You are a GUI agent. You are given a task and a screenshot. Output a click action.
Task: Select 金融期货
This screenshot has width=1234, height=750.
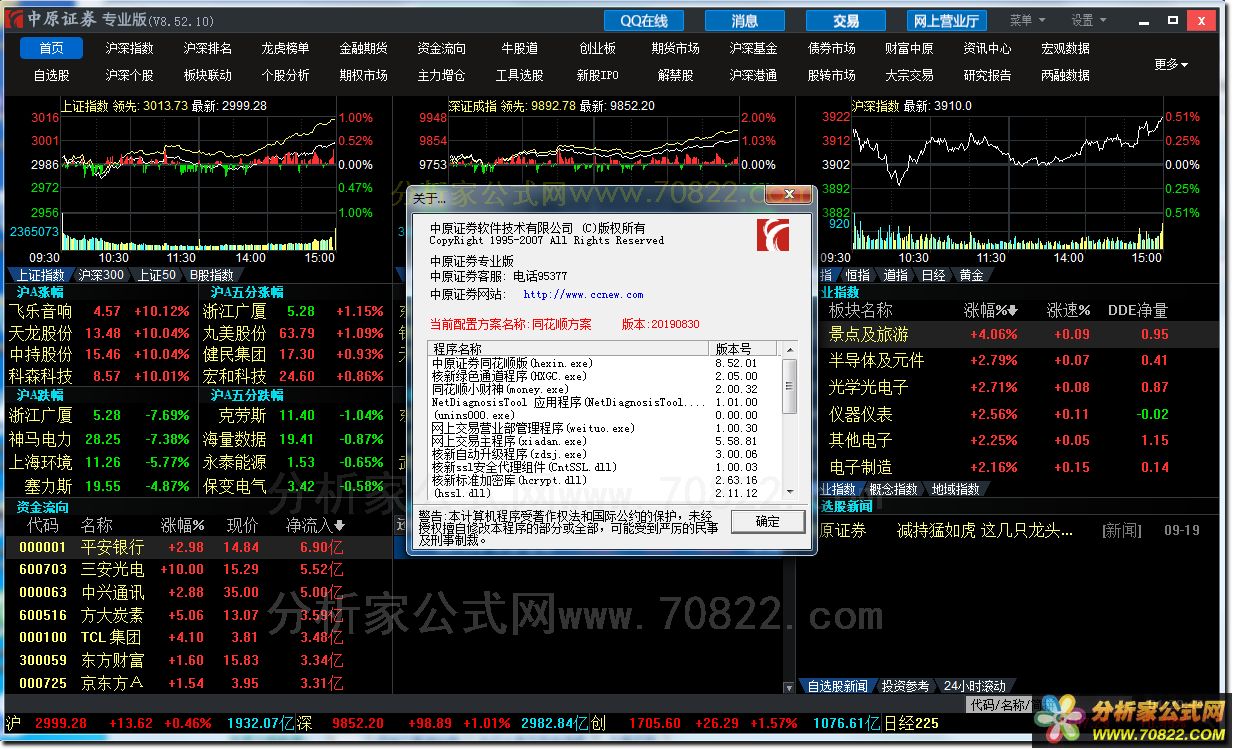[364, 48]
